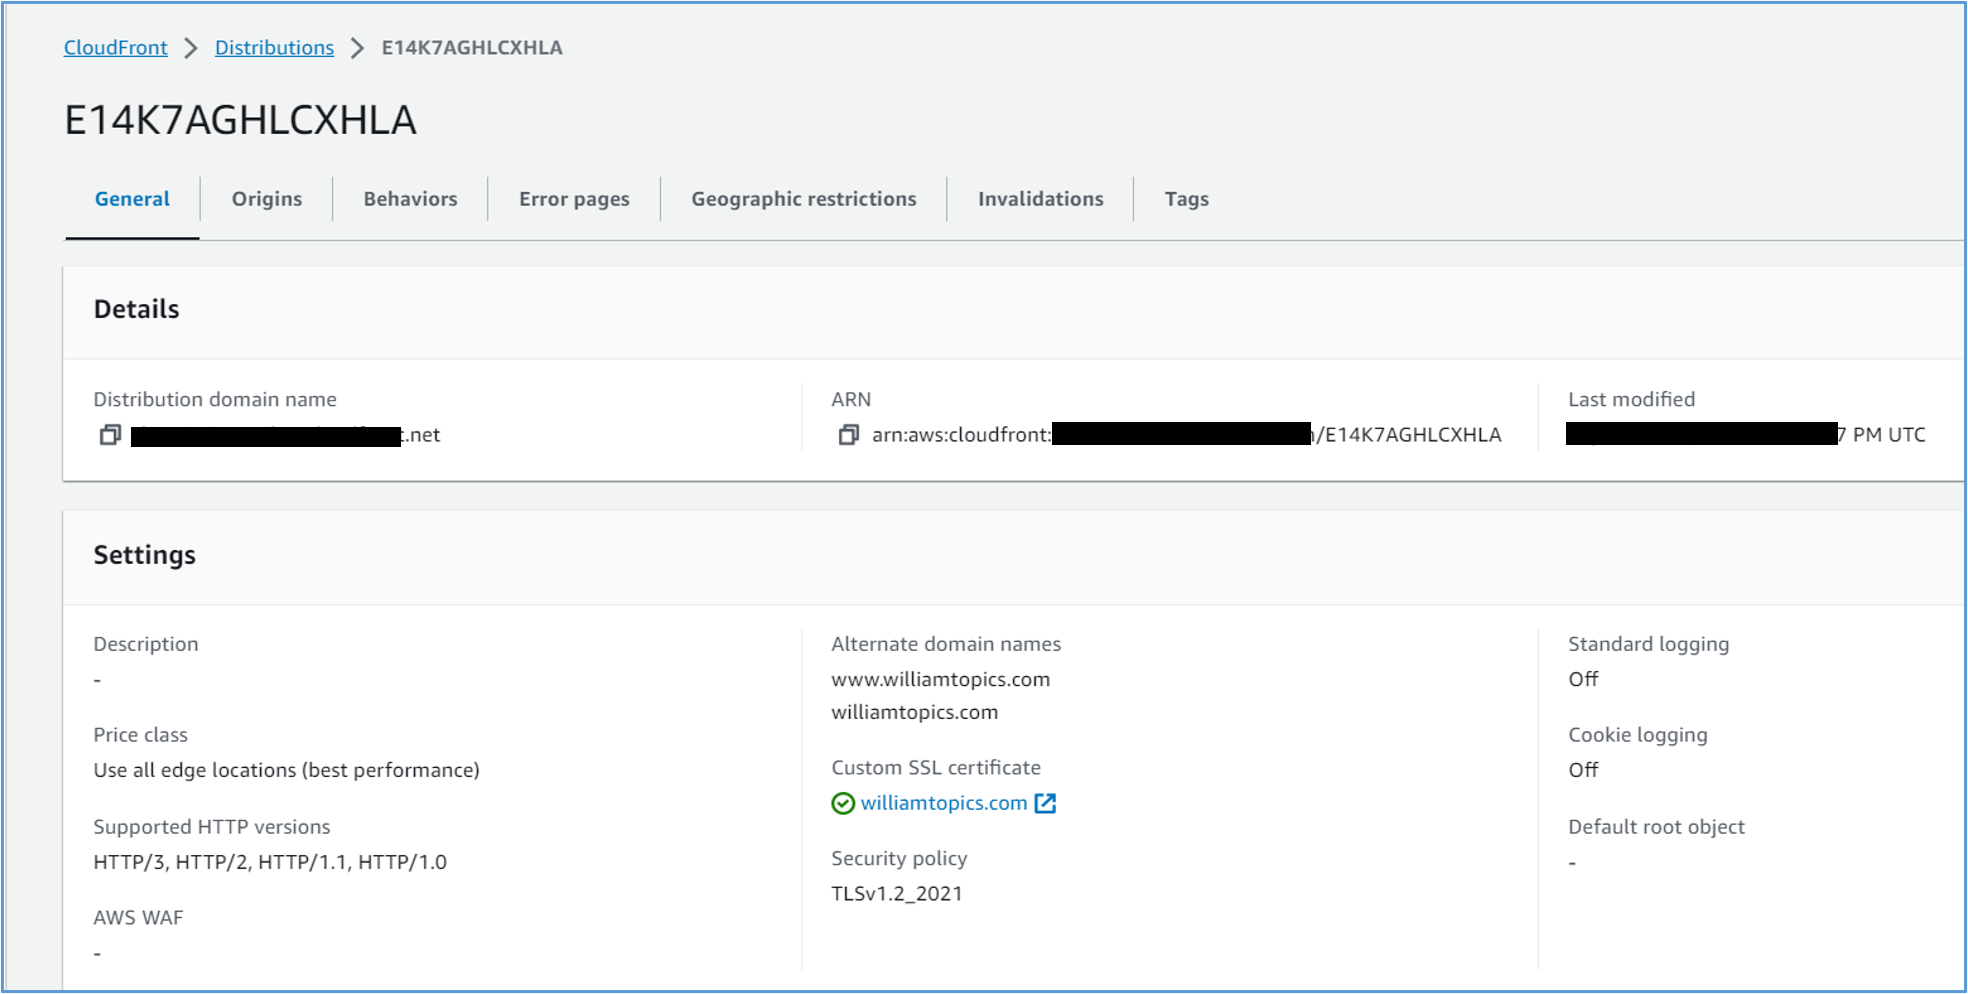The height and width of the screenshot is (994, 1968).
Task: Navigate to the Distributions list
Action: 274,47
